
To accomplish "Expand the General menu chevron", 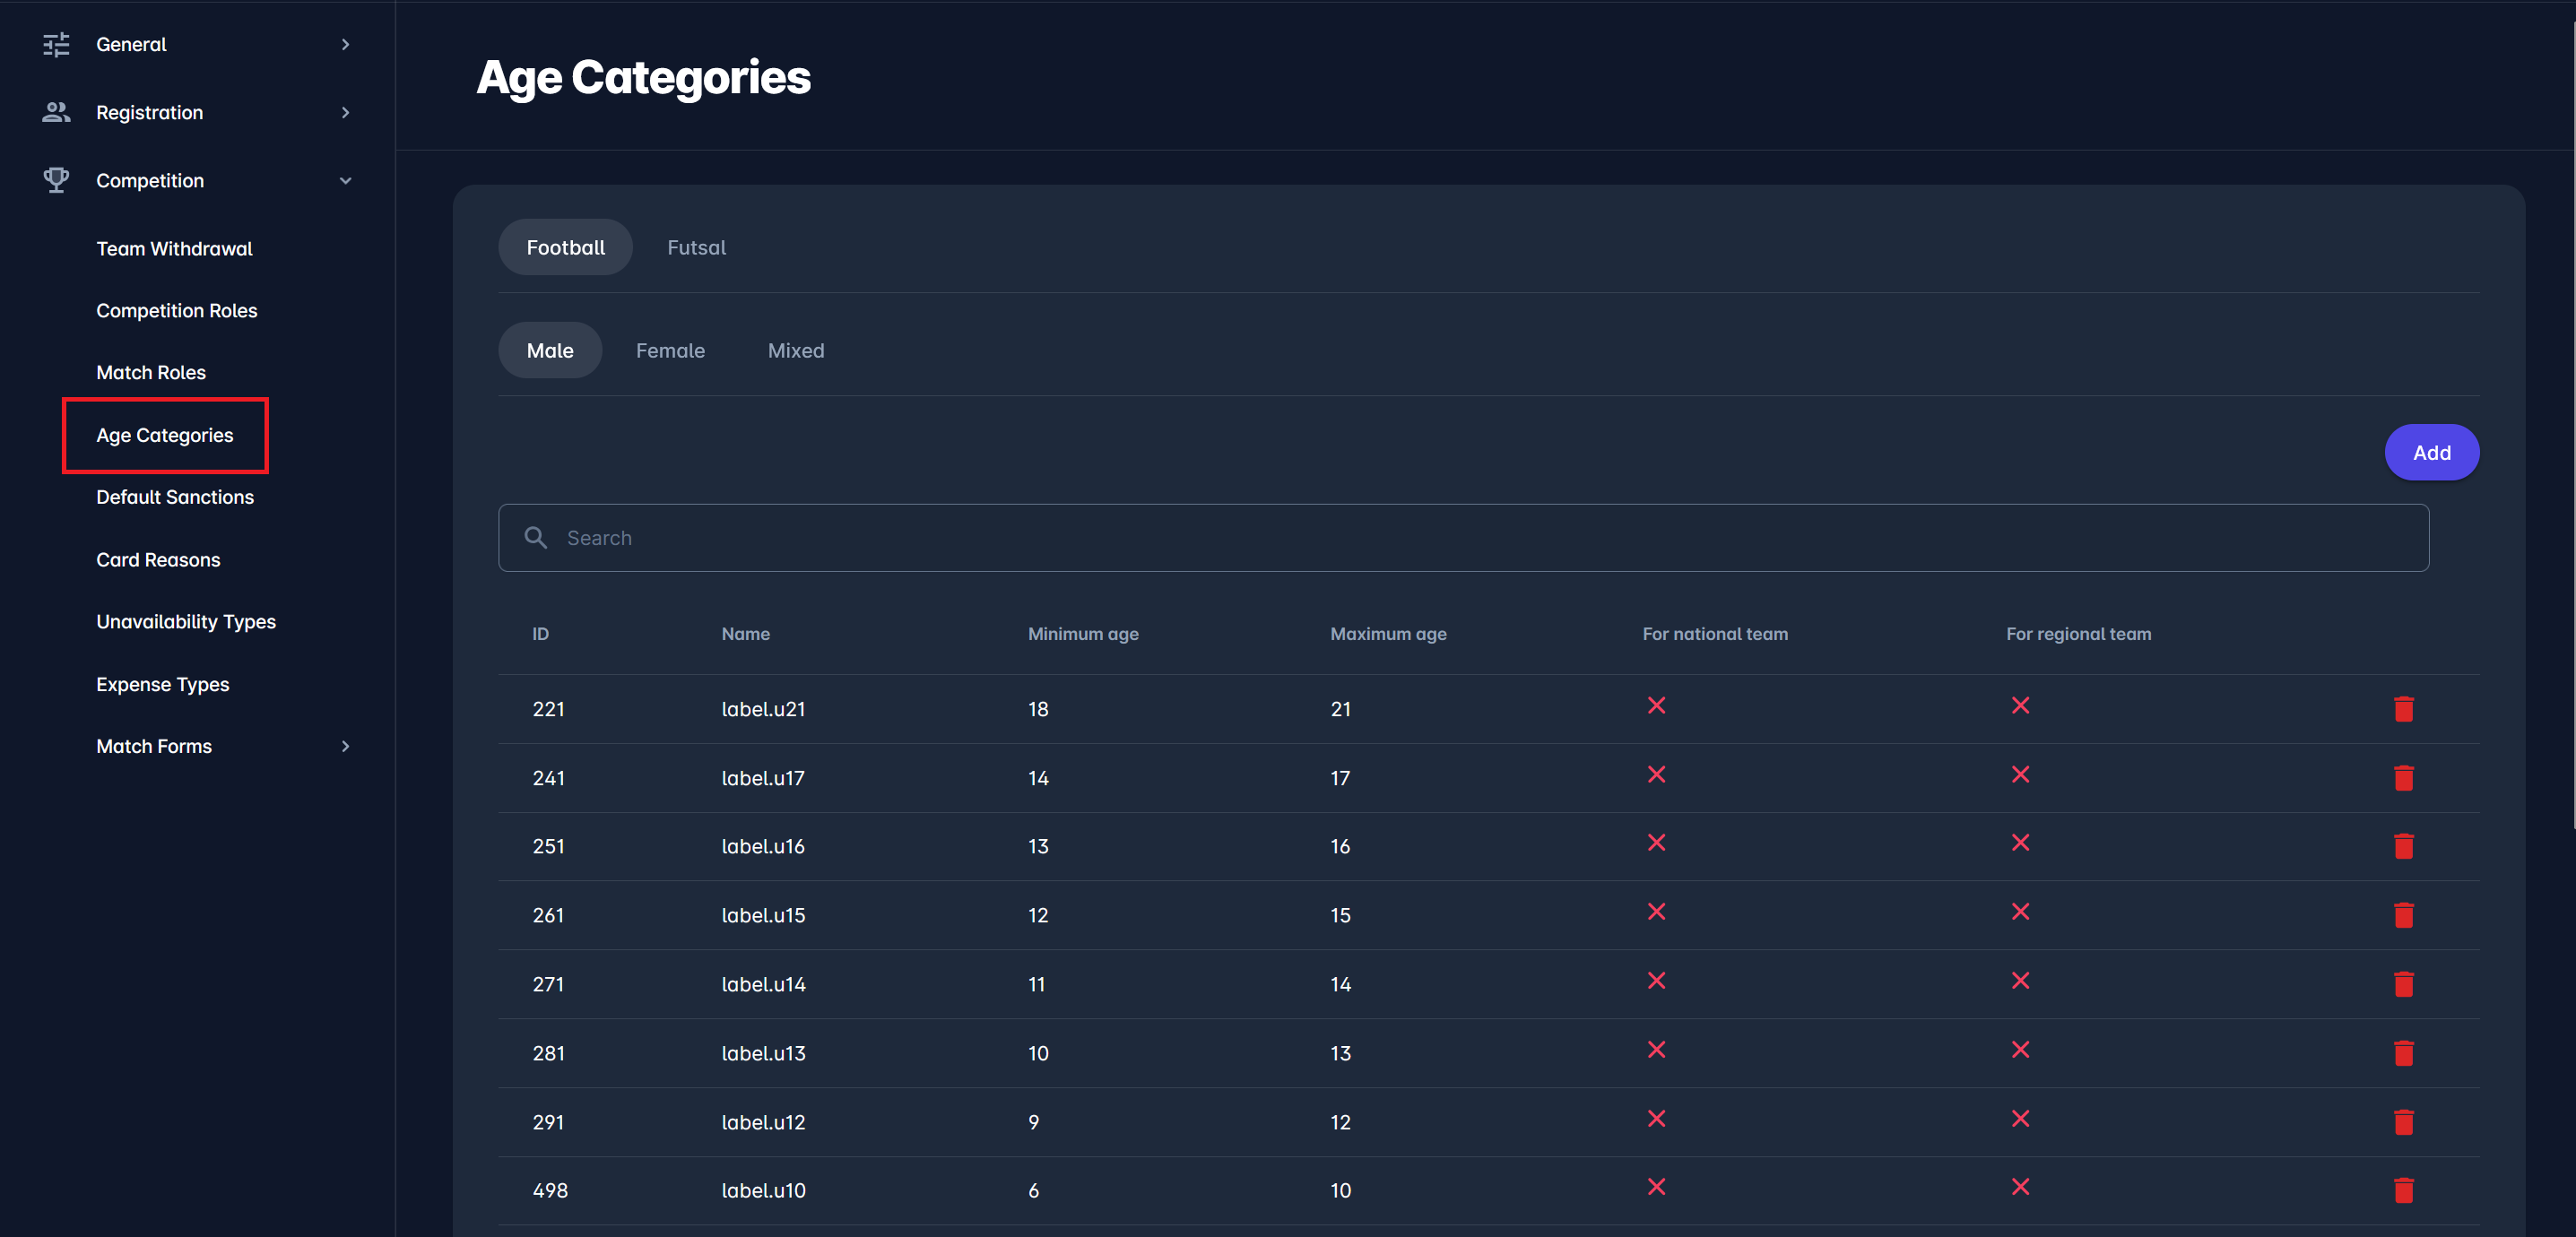I will point(345,44).
